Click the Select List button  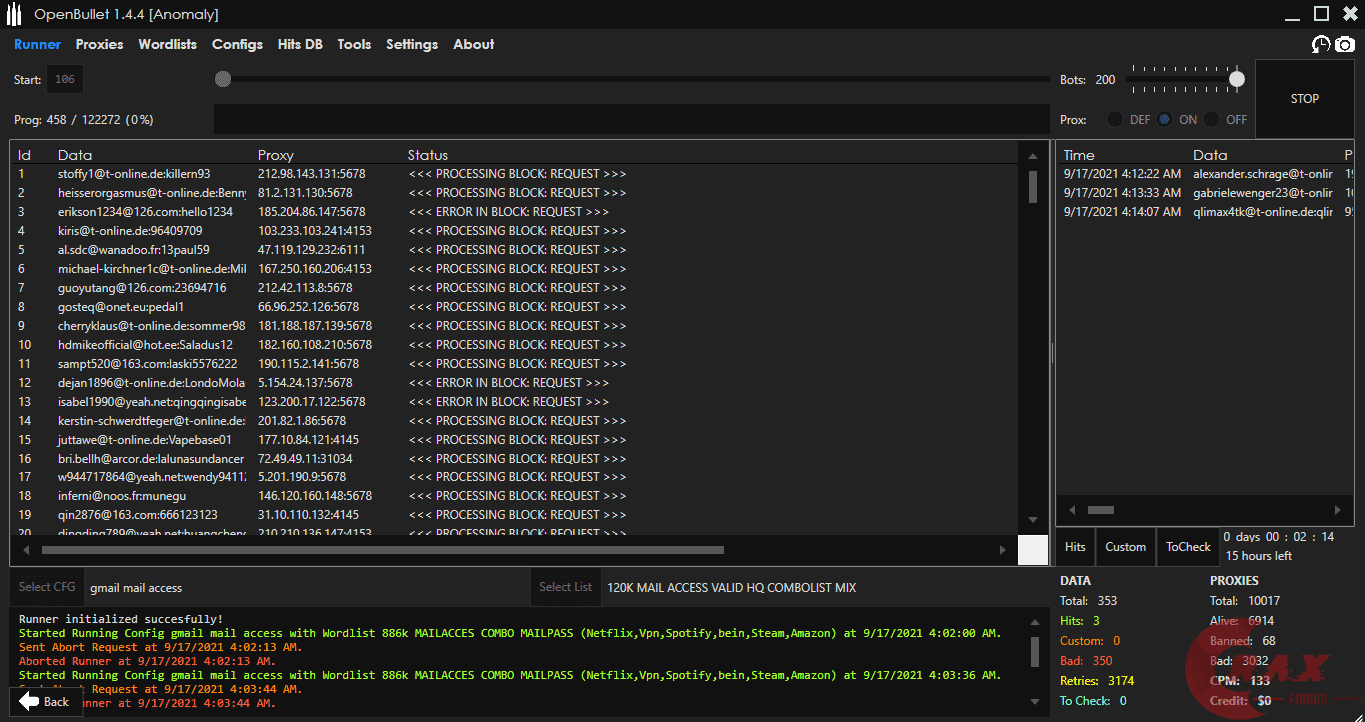tap(565, 587)
